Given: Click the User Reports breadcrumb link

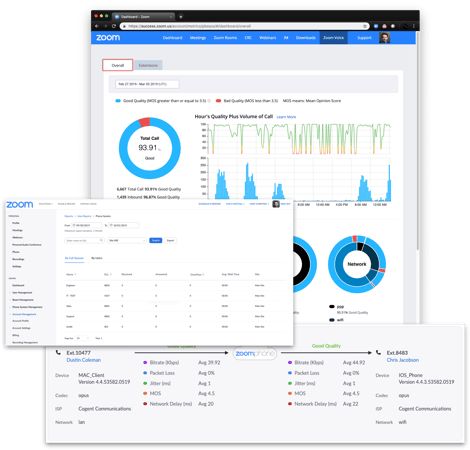Looking at the screenshot, I should point(84,216).
